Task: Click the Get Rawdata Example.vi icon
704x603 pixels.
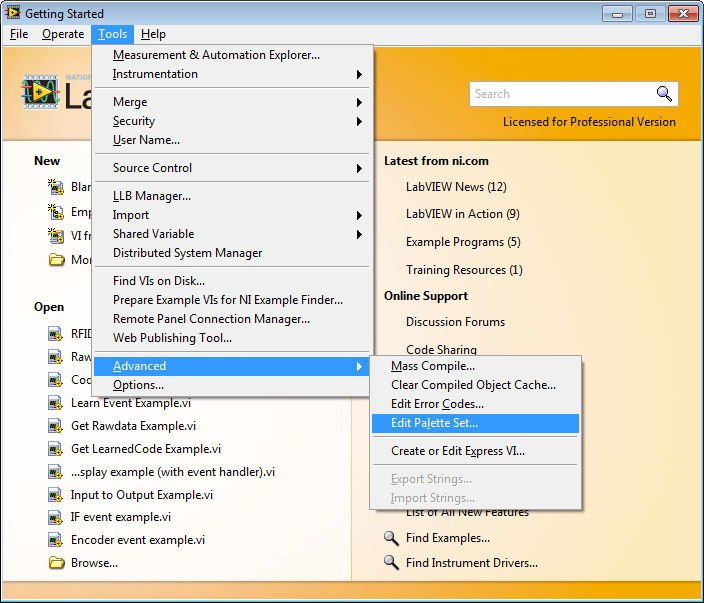Action: [55, 426]
